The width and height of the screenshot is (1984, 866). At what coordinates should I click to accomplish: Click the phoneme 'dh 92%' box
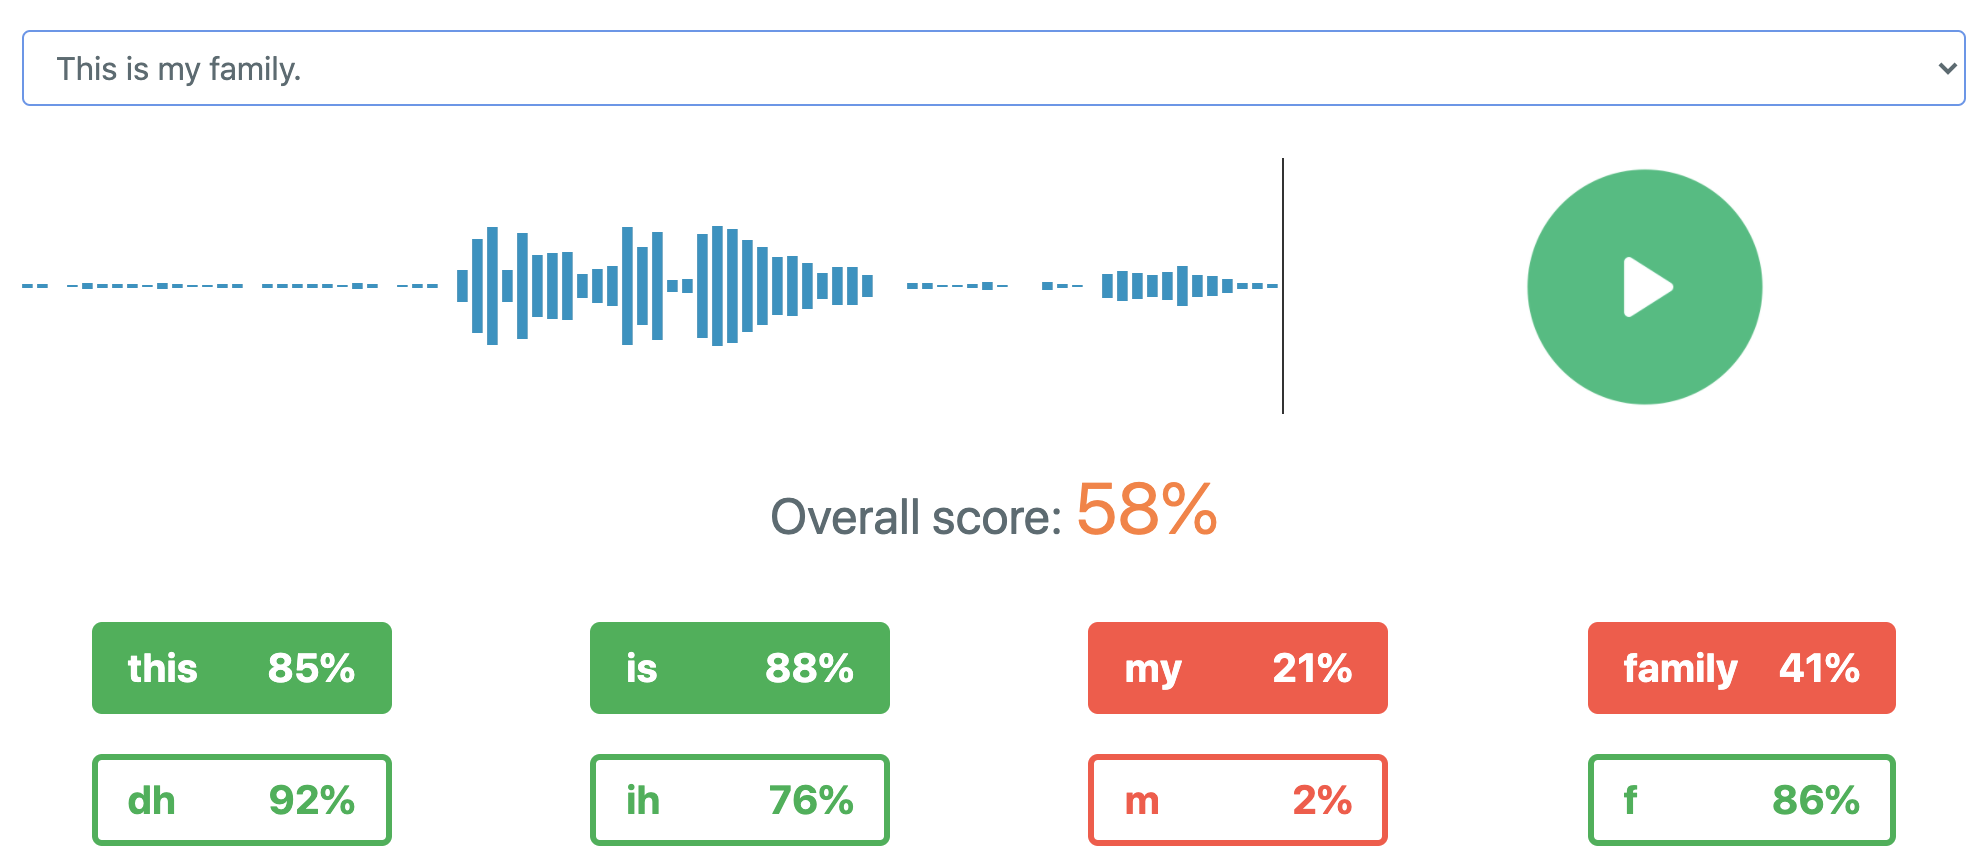tap(241, 799)
